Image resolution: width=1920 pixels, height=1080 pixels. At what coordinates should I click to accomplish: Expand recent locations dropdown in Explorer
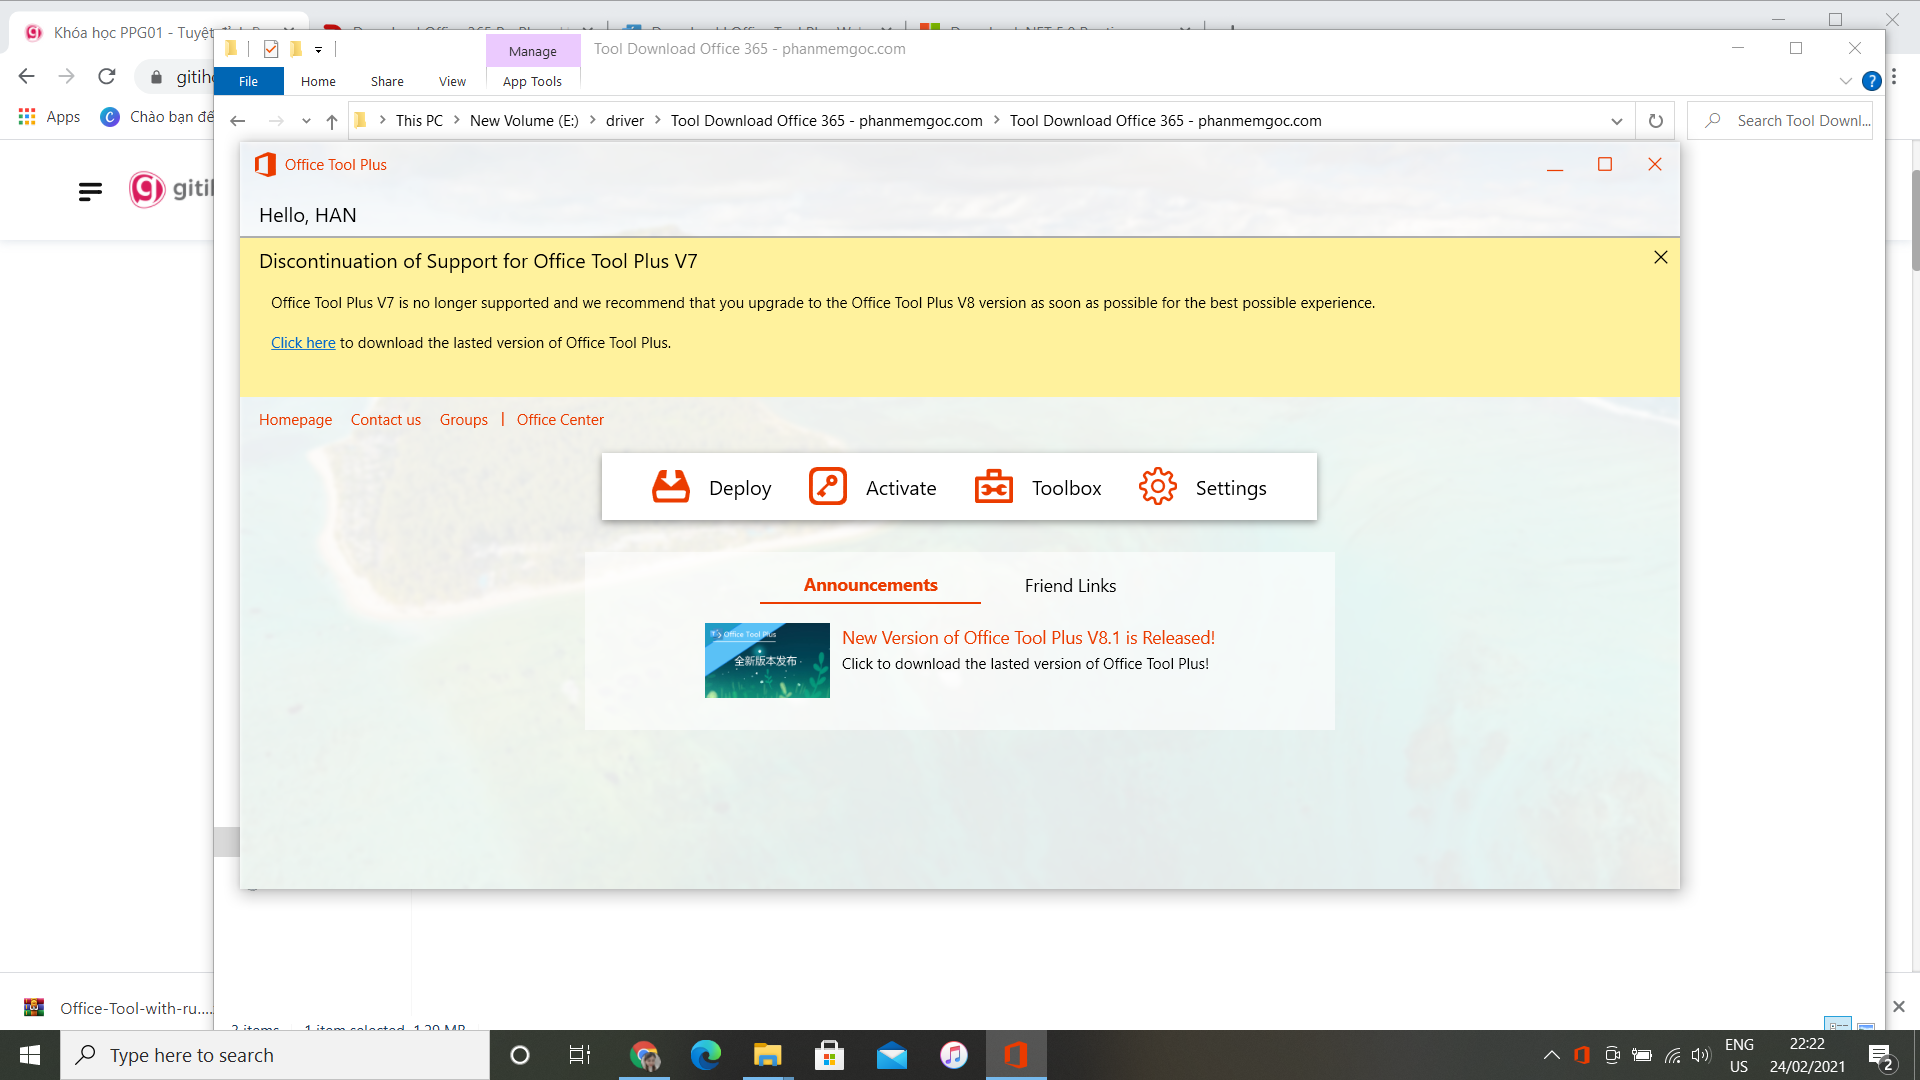(306, 121)
